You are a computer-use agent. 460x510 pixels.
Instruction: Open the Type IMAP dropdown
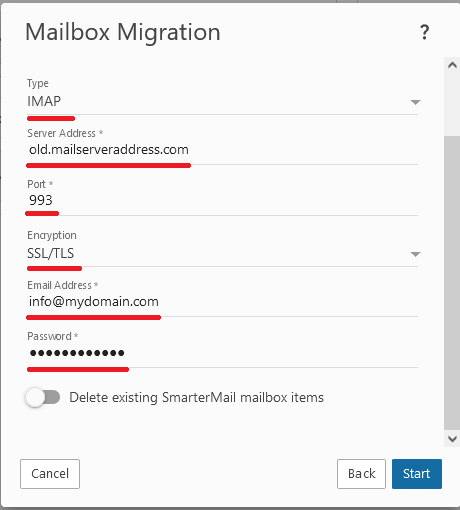(x=222, y=102)
